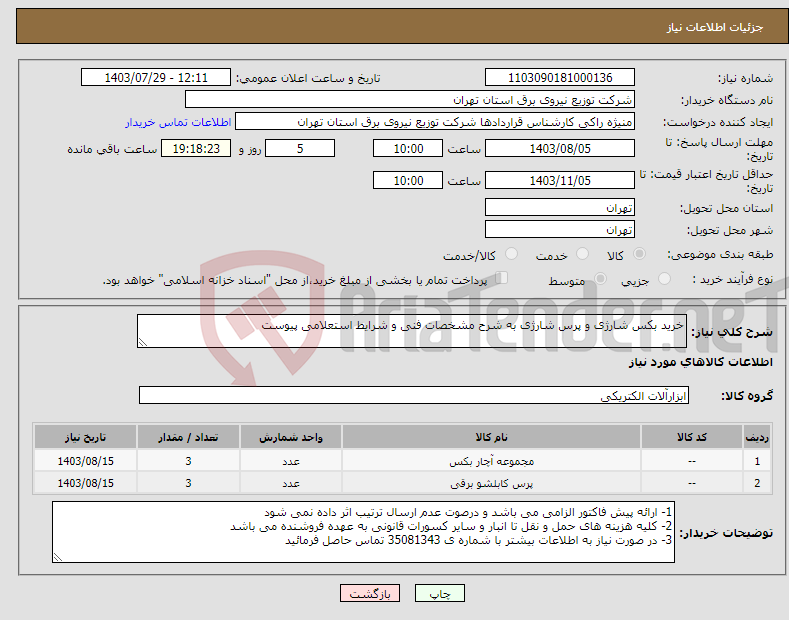Click unit عدد in پرس کابلشو برقی row

[291, 483]
